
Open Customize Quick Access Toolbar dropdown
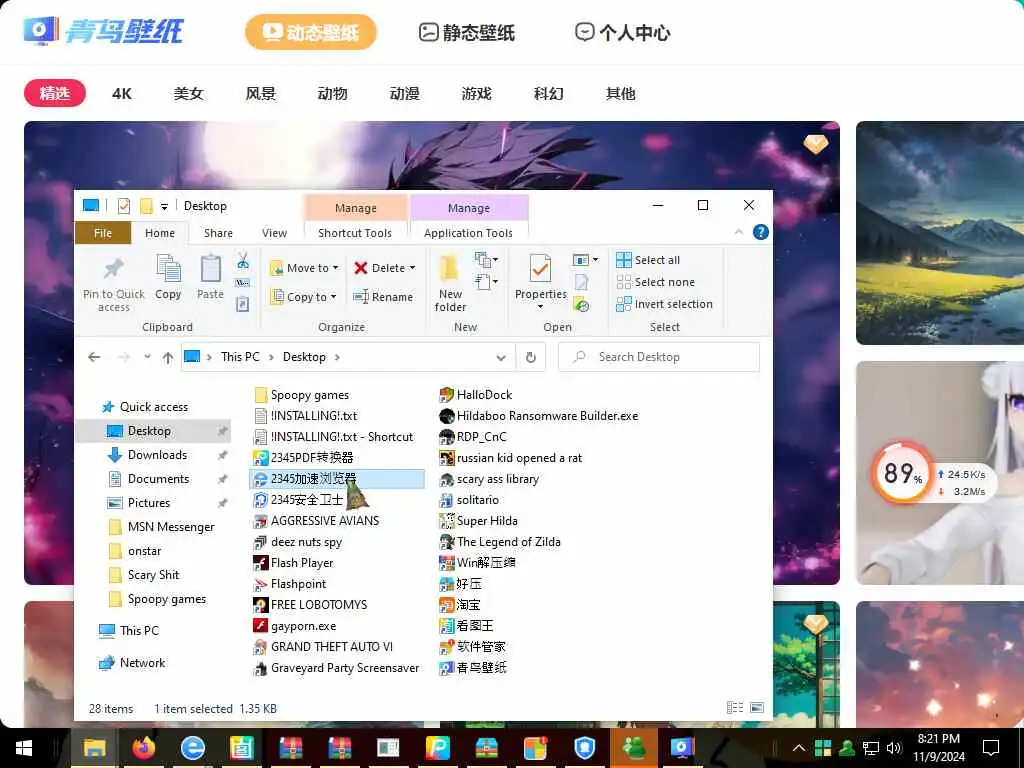[x=165, y=206]
